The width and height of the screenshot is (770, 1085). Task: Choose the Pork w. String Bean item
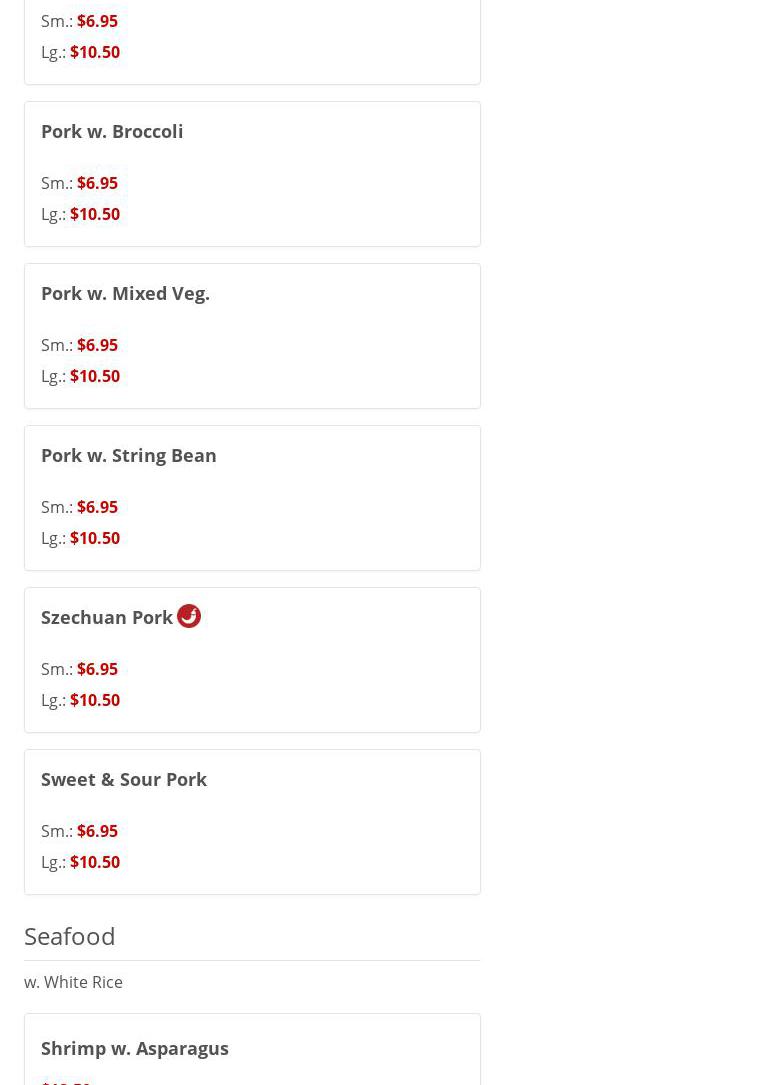[128, 455]
